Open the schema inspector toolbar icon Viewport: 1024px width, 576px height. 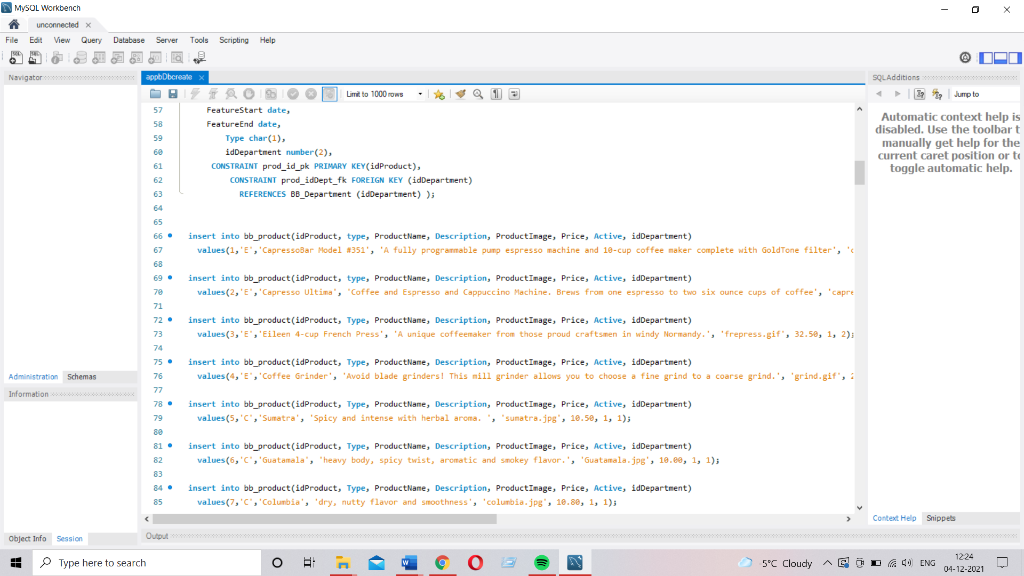click(57, 58)
